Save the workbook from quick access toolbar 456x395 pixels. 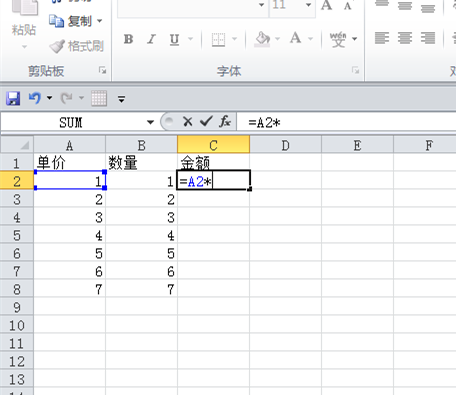coord(13,98)
